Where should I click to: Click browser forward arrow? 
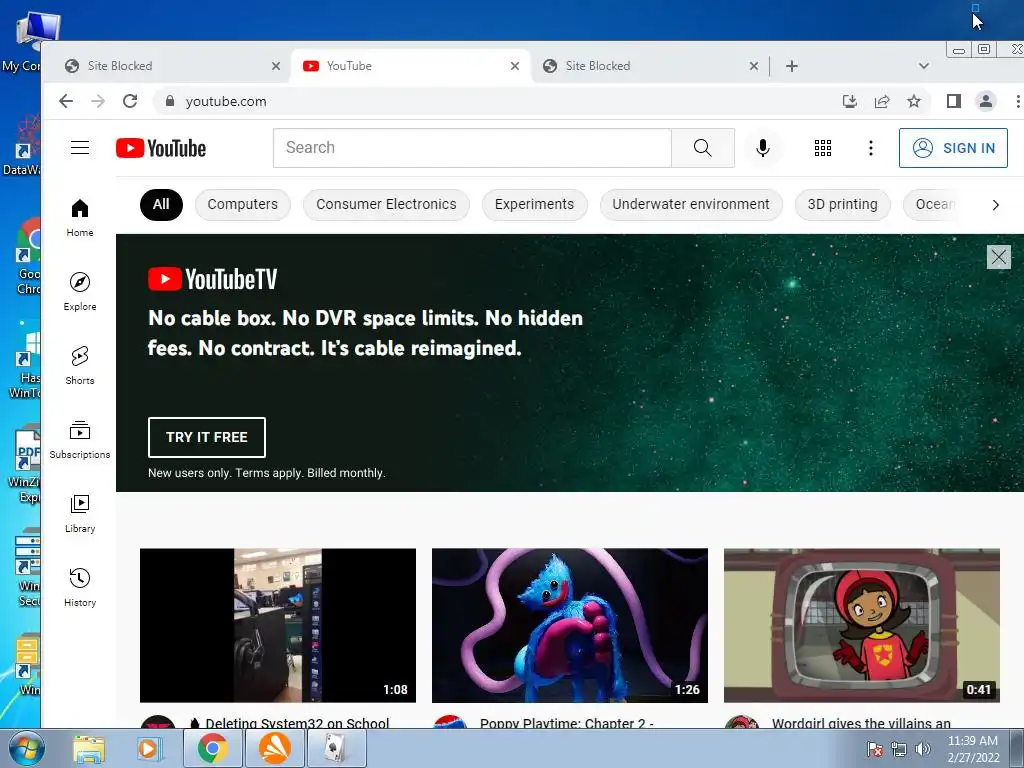pyautogui.click(x=98, y=101)
